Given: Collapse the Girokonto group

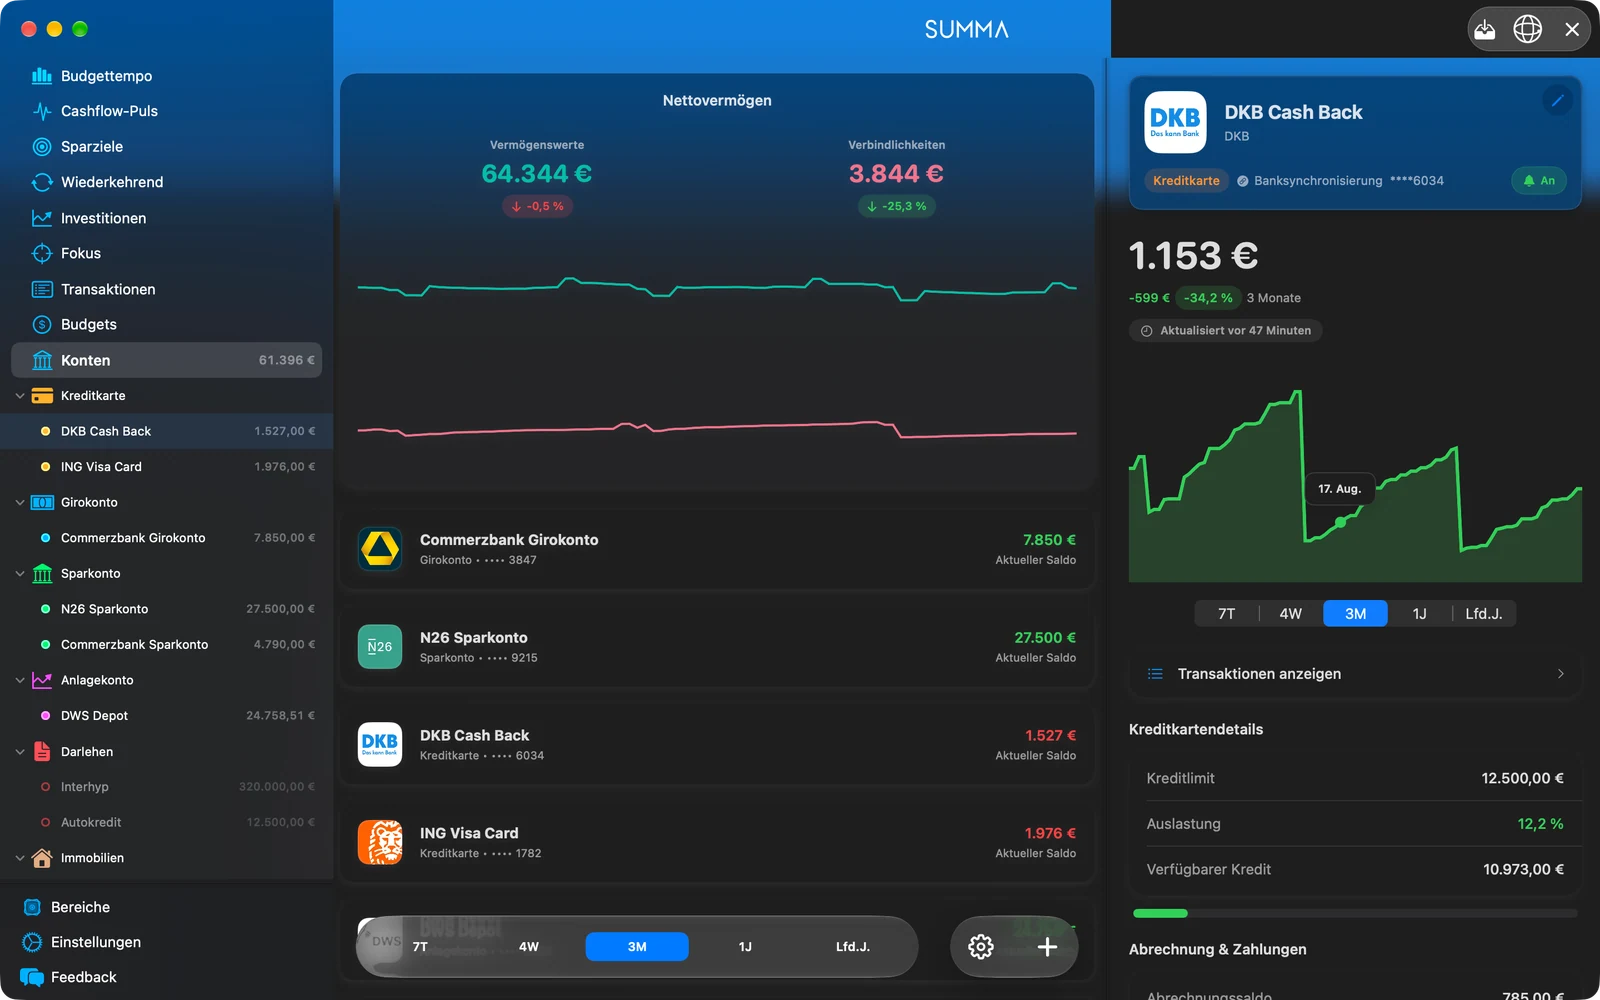Looking at the screenshot, I should pyautogui.click(x=20, y=502).
